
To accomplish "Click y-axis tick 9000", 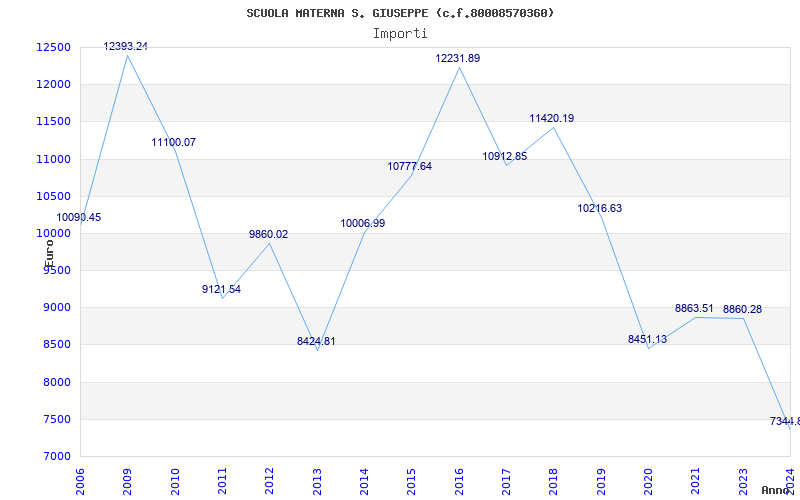I will [x=56, y=308].
